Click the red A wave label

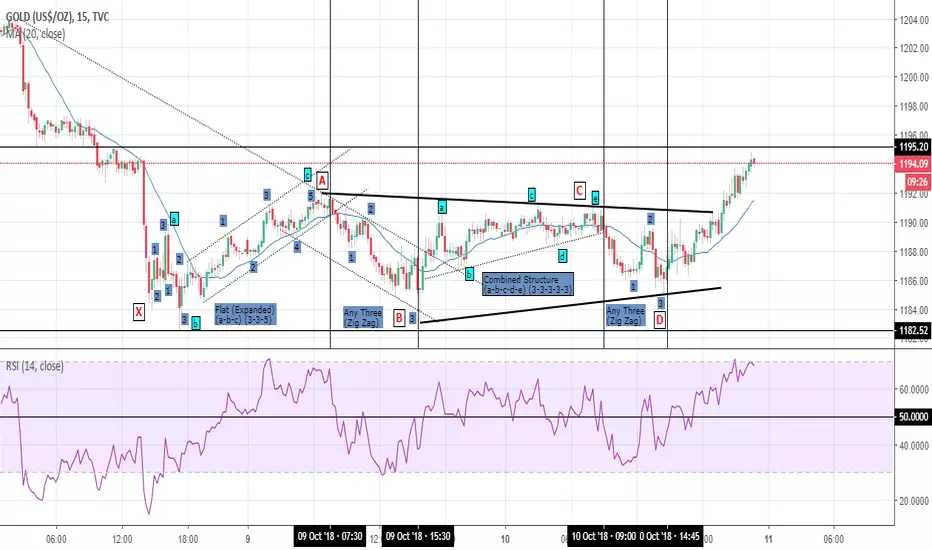click(322, 181)
